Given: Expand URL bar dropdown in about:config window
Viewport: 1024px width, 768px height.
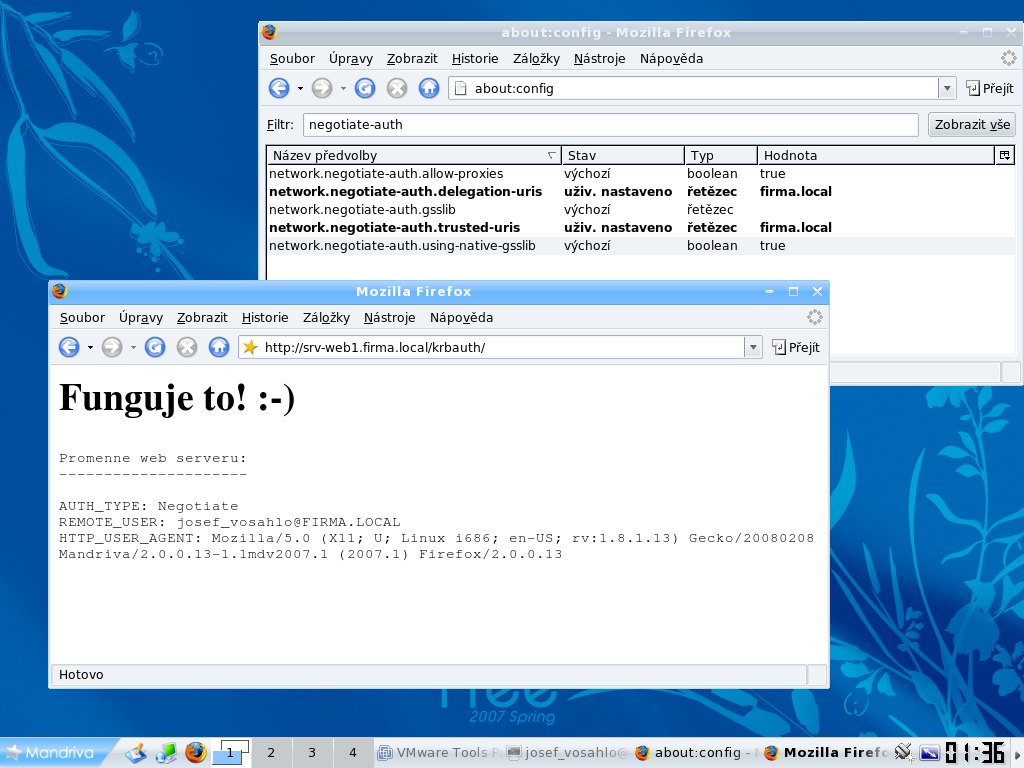Looking at the screenshot, I should (x=947, y=88).
